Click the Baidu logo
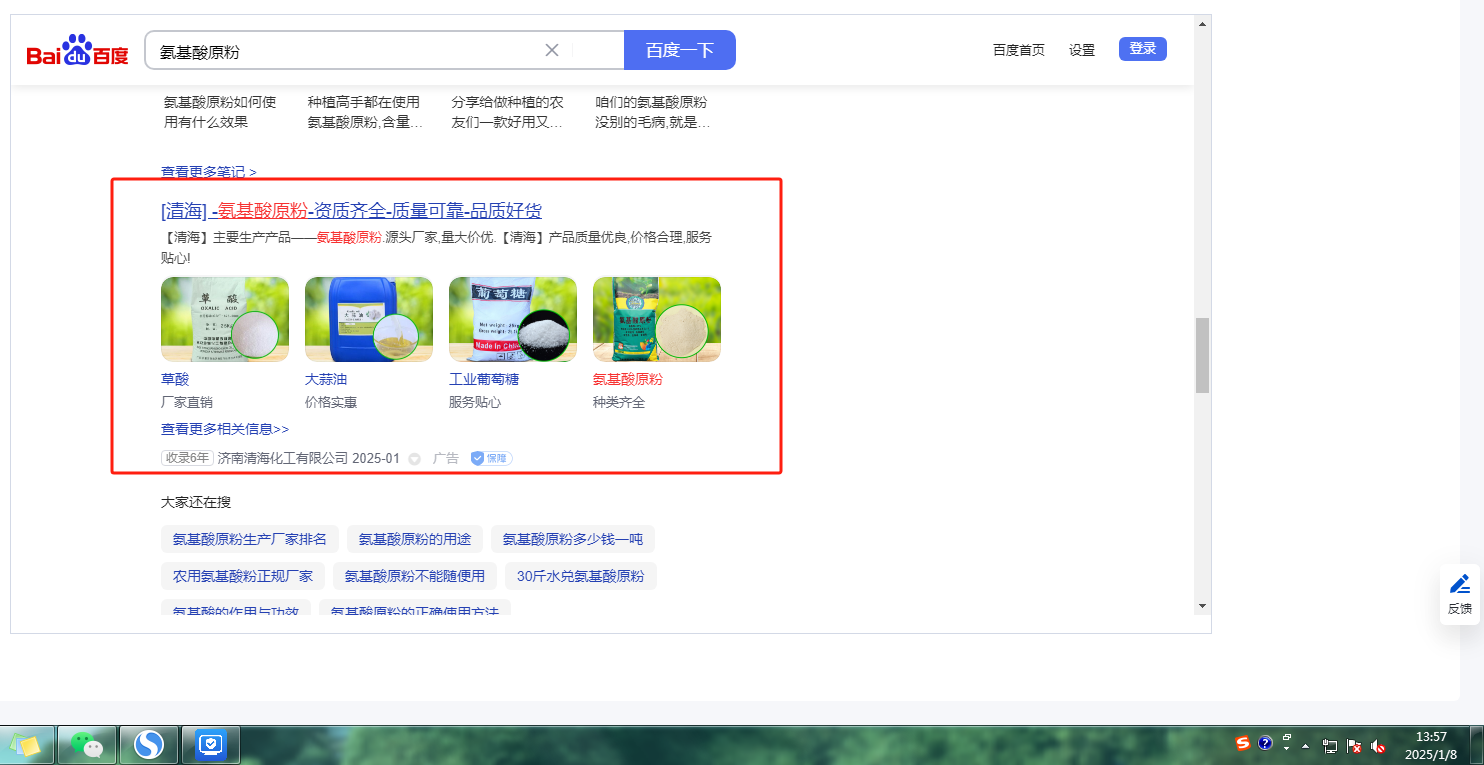 [77, 50]
